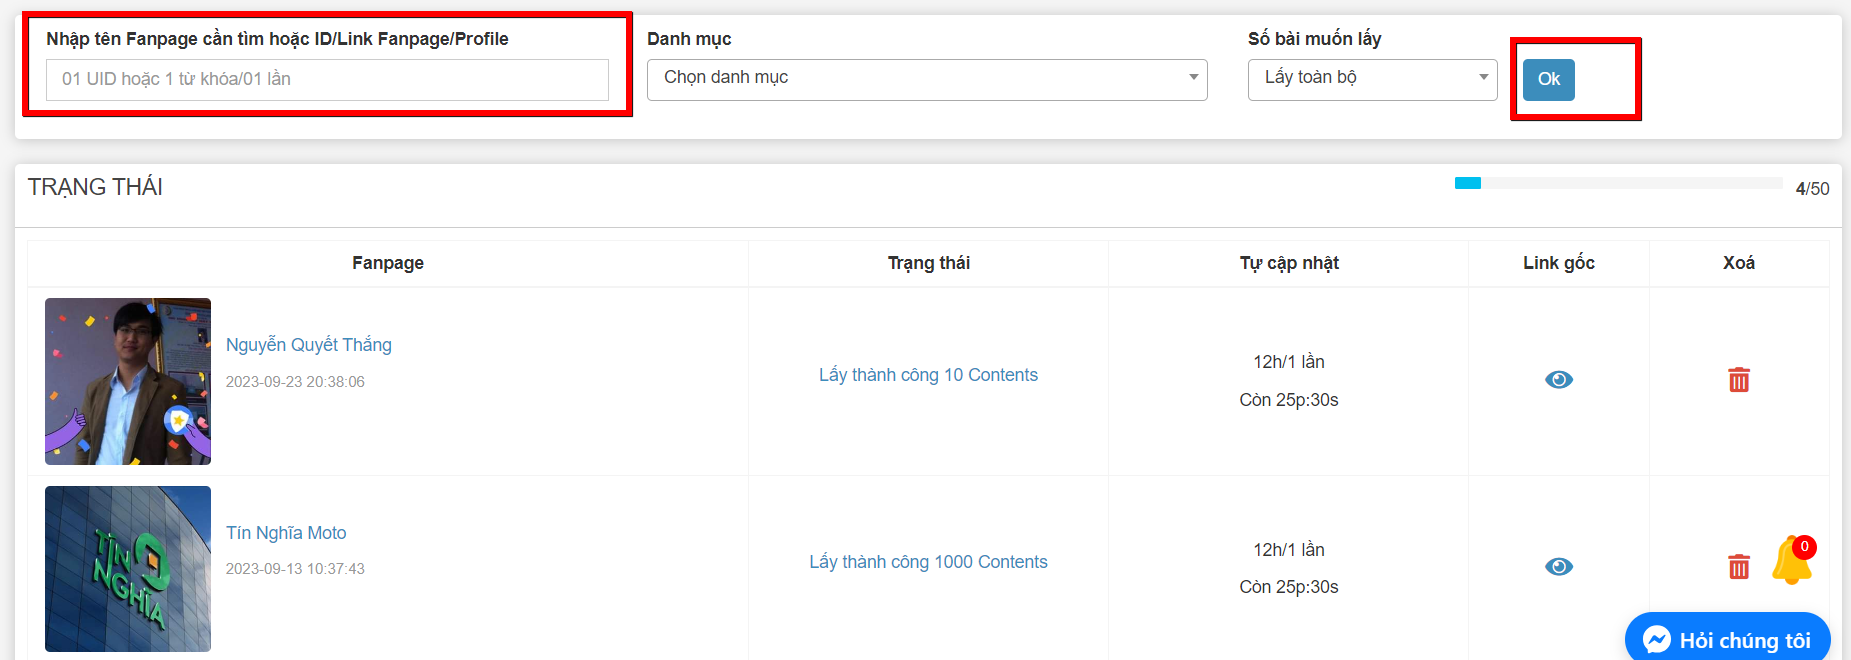Open the Tín Nghĩa Moto fanpage link
The image size is (1851, 660).
point(286,533)
